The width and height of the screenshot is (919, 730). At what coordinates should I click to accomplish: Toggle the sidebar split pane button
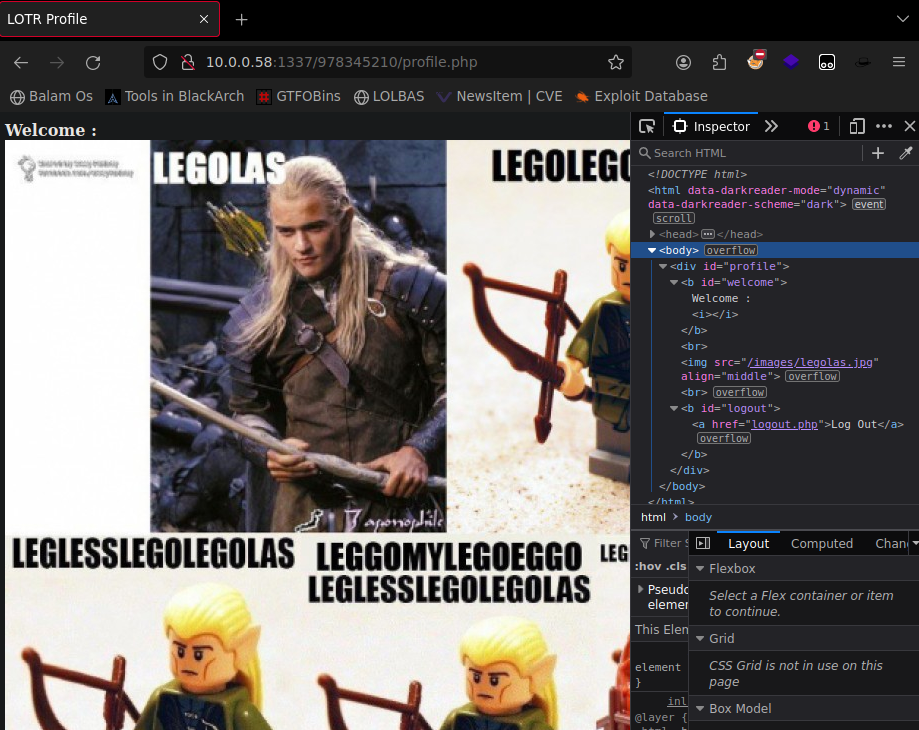[x=703, y=544]
